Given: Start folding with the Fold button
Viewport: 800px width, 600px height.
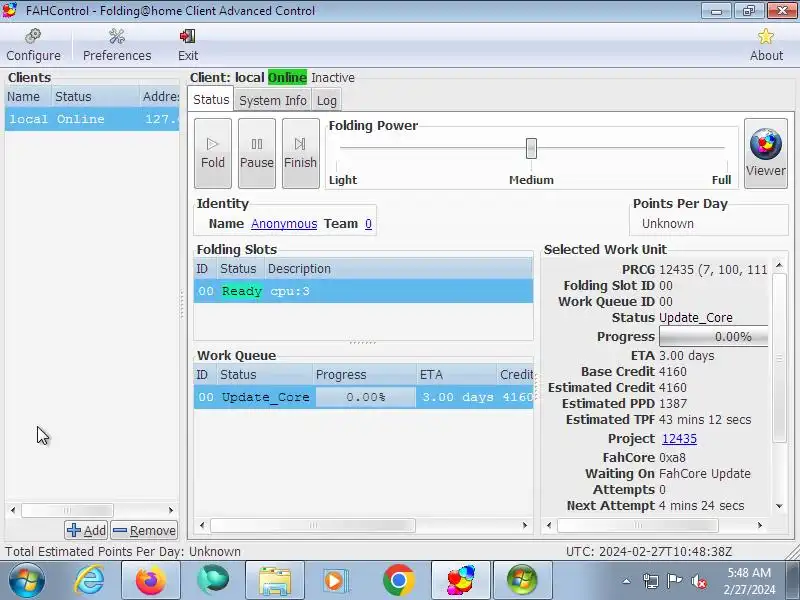Looking at the screenshot, I should coord(213,153).
